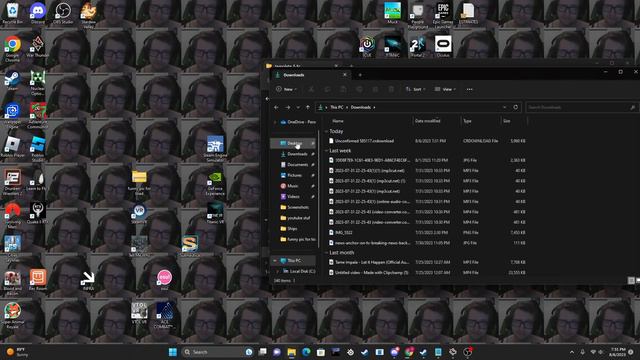Select the Unconfirmed .crdownload file

click(427, 141)
